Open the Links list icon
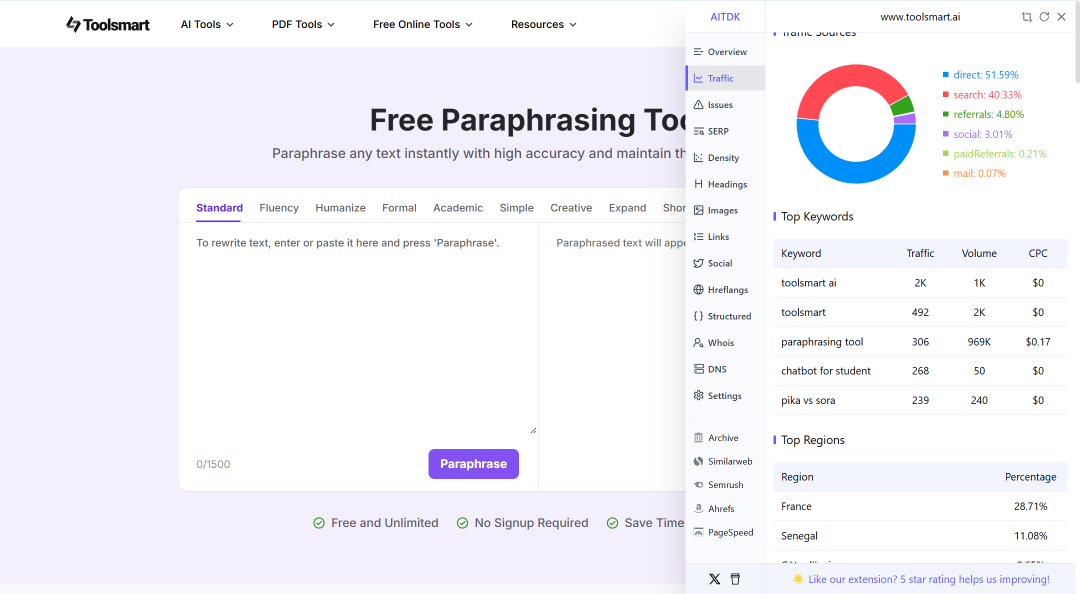Image resolution: width=1080 pixels, height=594 pixels. 698,236
